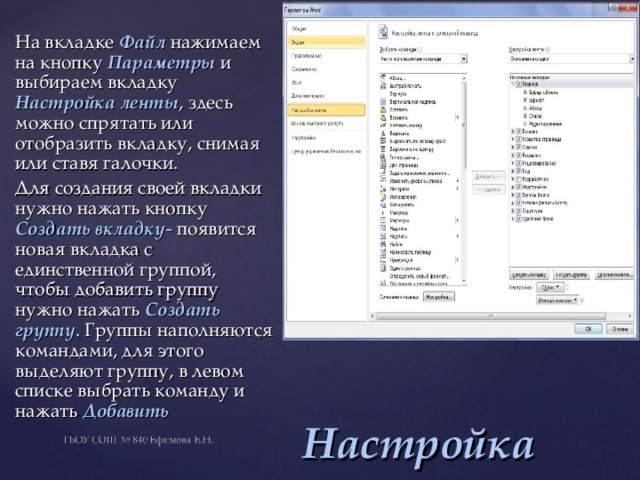Pick the Копировать copy icon
The width and height of the screenshot is (640, 480).
[383, 204]
